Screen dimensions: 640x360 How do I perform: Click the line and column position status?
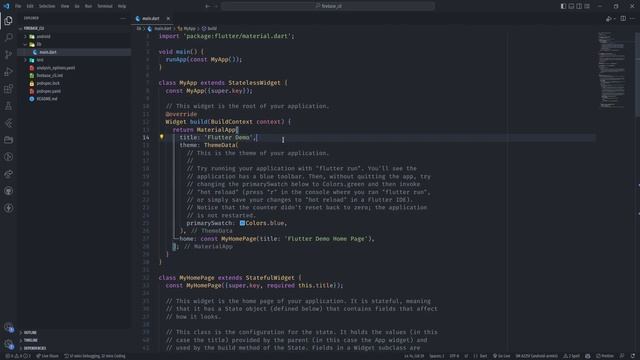click(414, 356)
